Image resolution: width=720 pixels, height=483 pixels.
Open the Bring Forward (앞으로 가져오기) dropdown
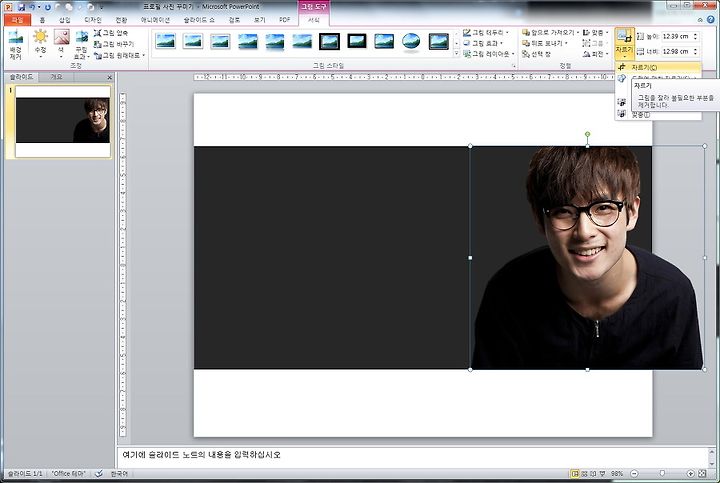click(551, 33)
